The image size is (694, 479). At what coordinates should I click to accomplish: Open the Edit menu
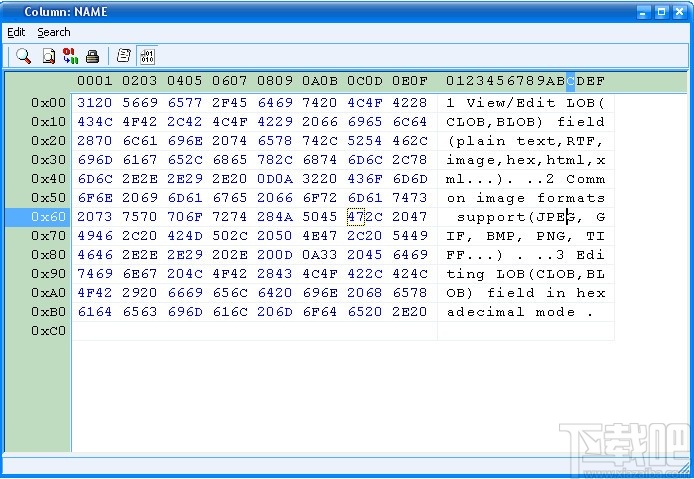[16, 32]
